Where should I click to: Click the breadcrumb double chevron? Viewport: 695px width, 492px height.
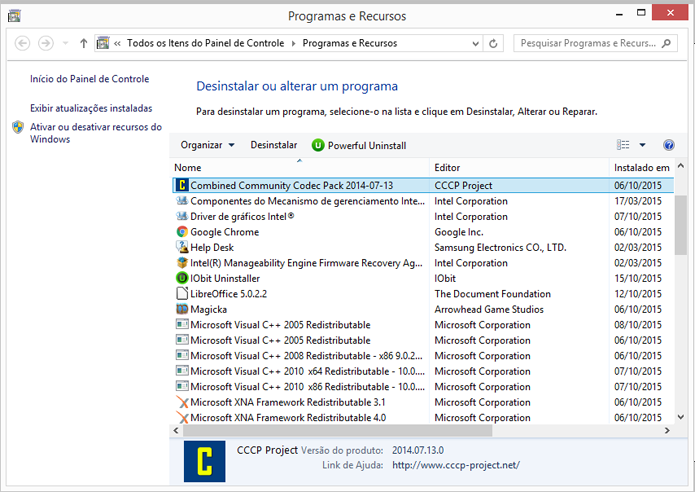(117, 43)
